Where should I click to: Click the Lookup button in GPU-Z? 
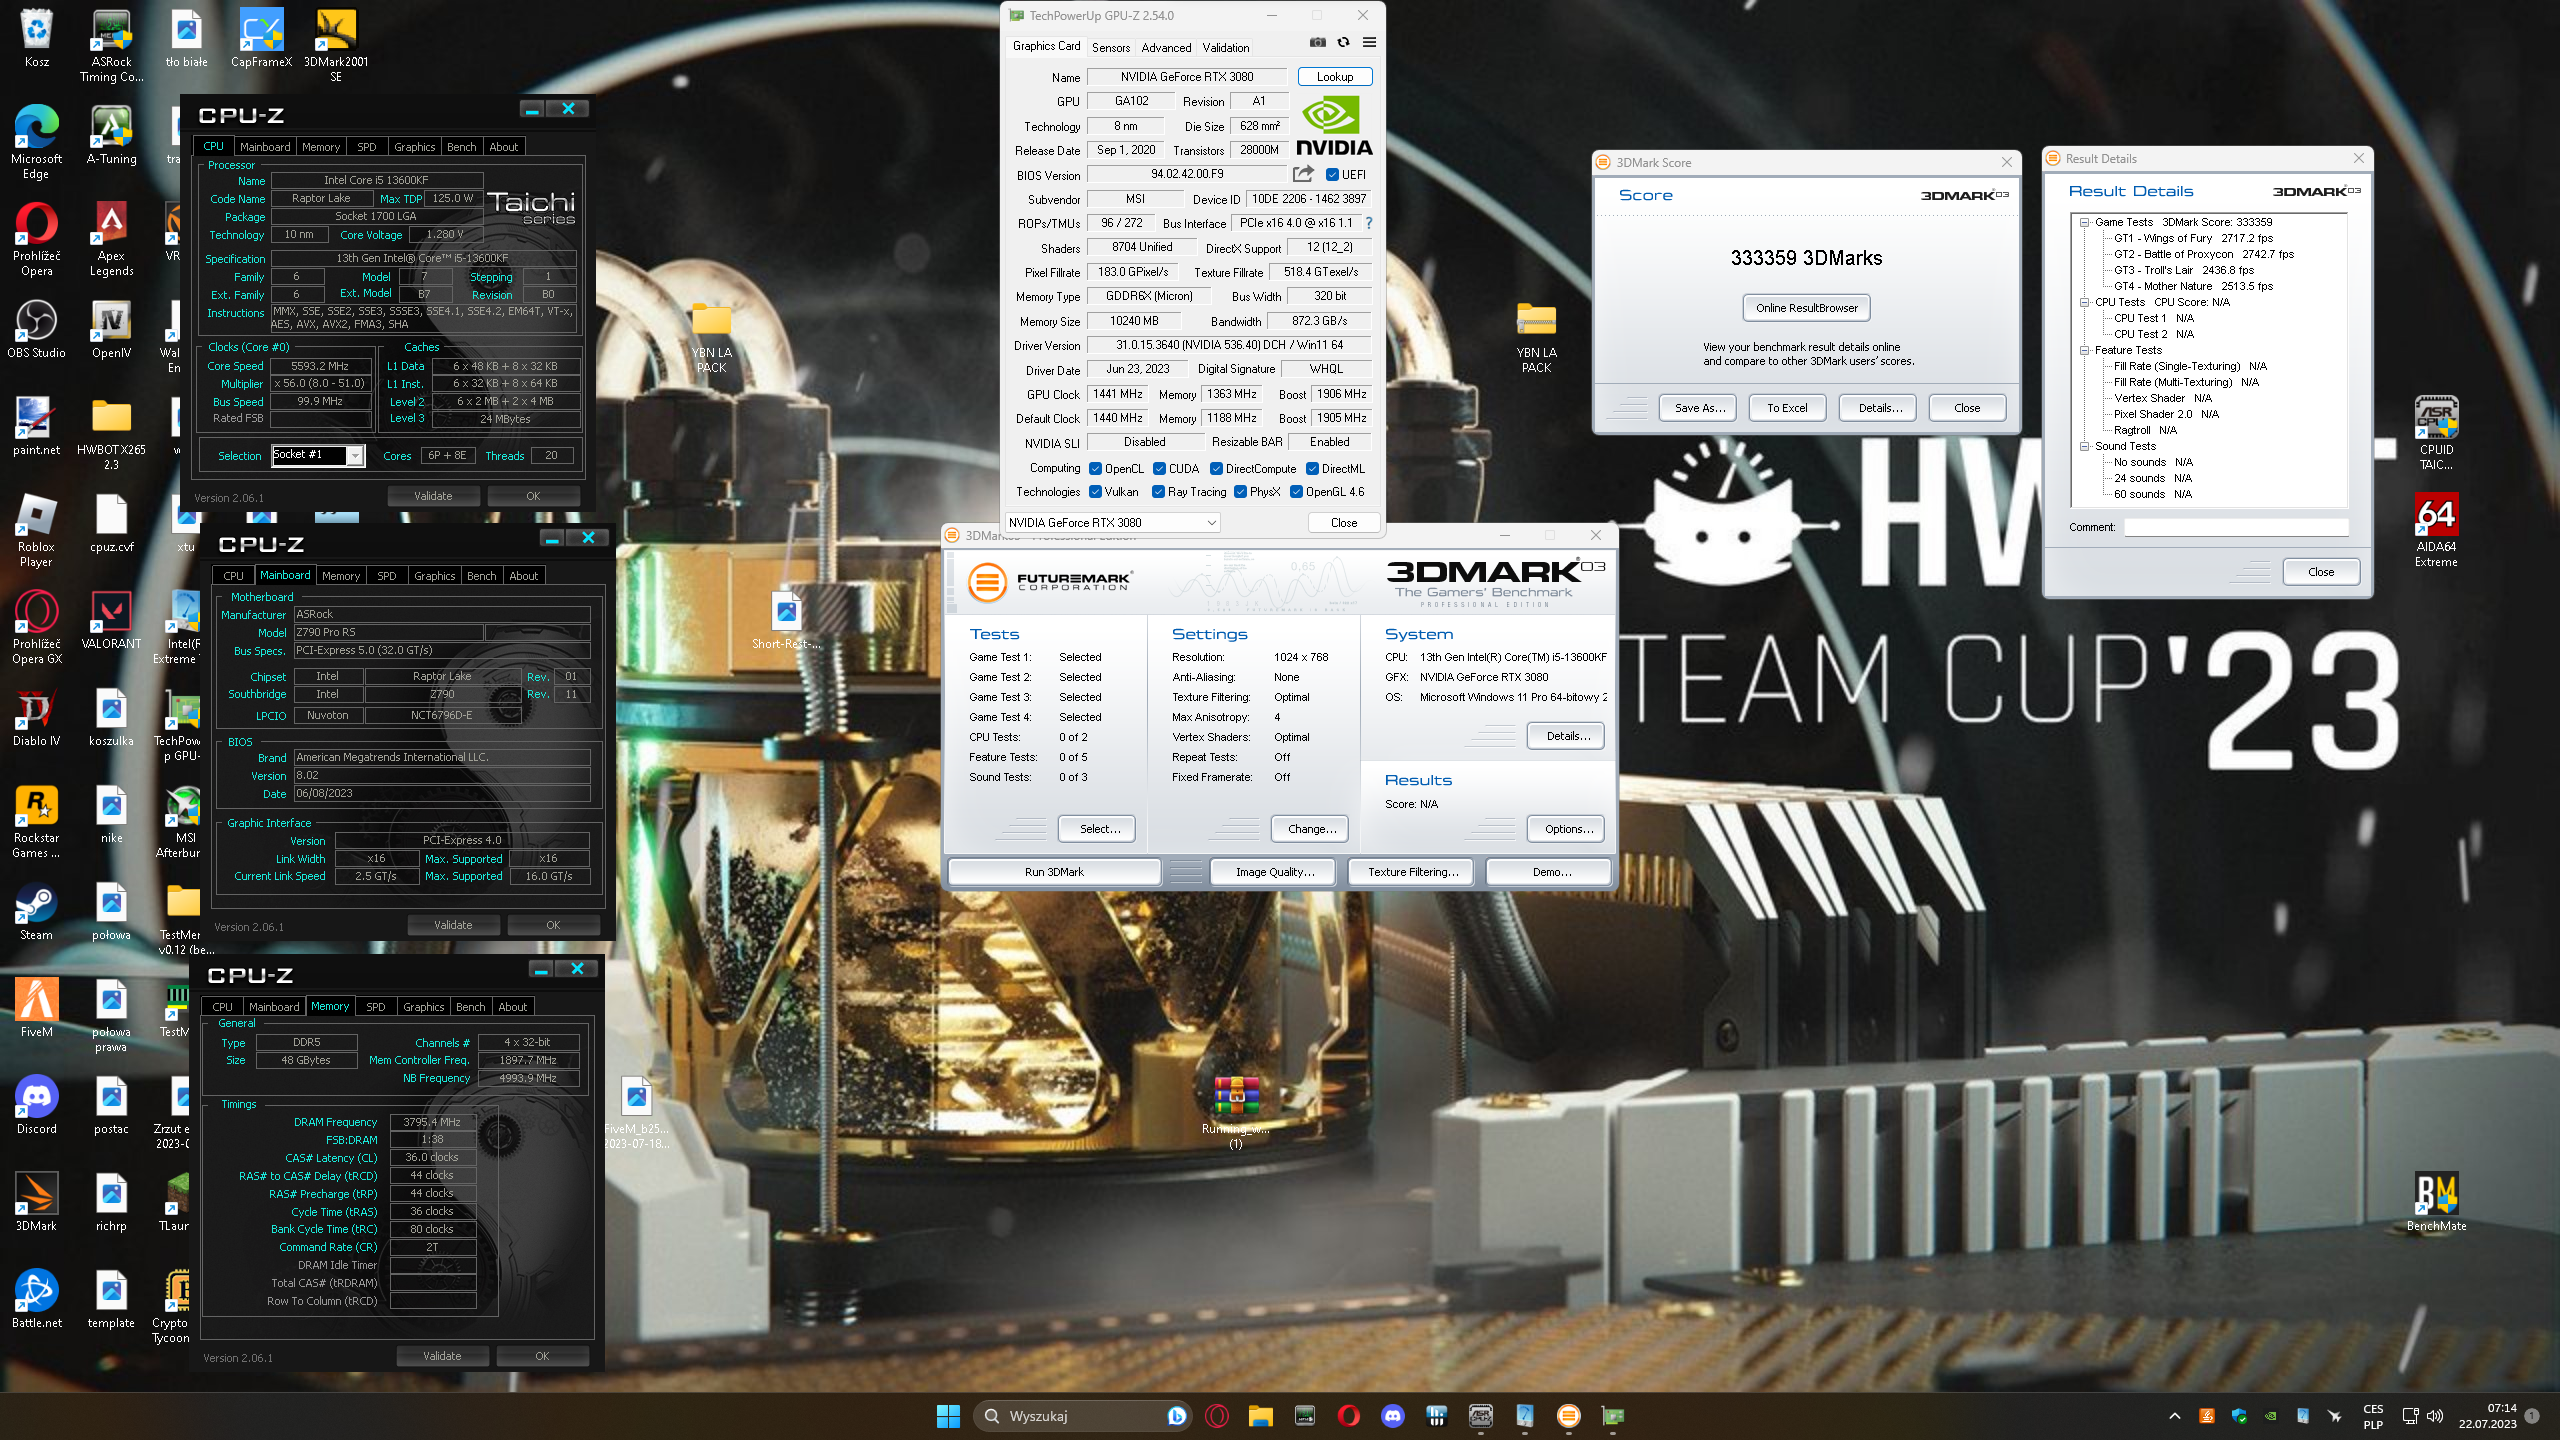tap(1335, 77)
